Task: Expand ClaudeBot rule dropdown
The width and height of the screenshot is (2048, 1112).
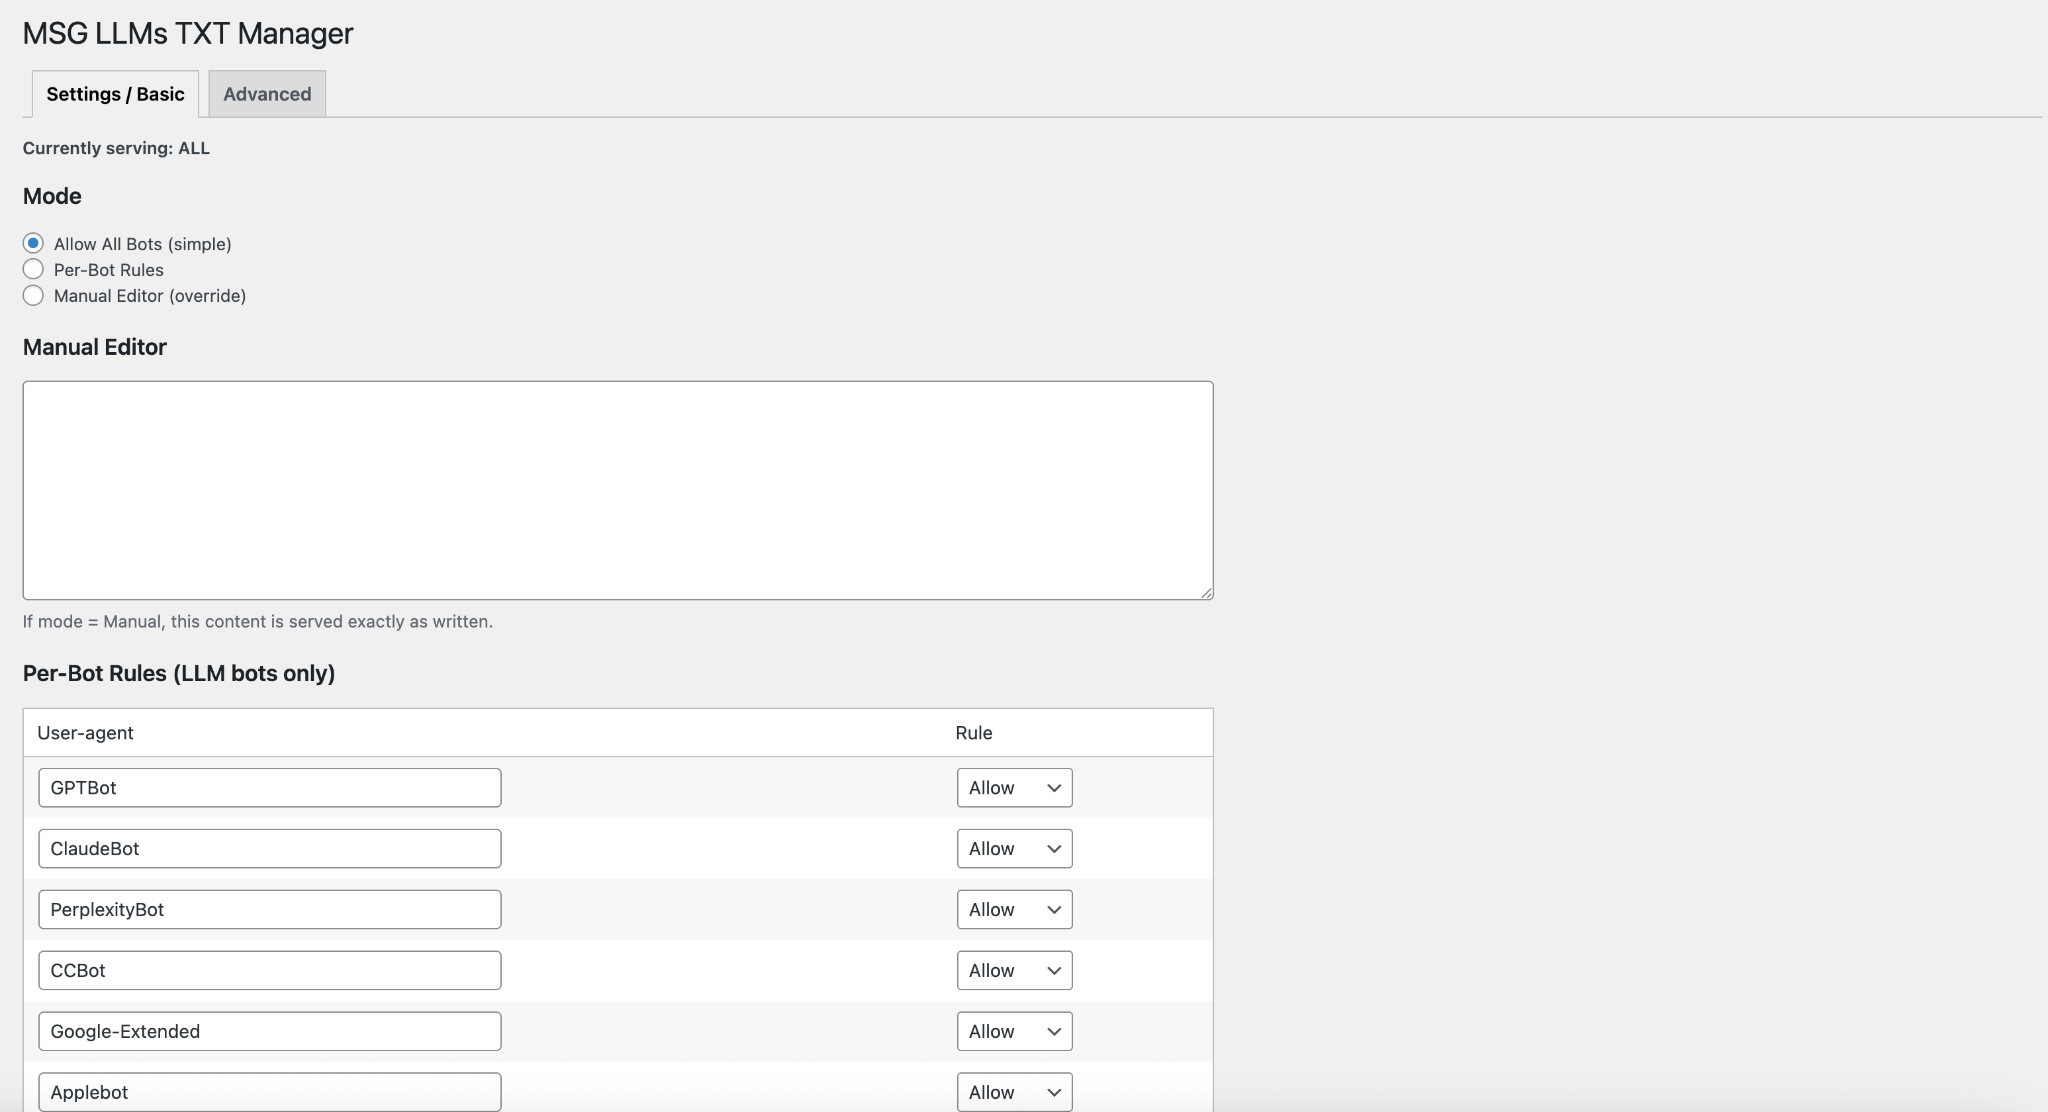Action: (1014, 849)
